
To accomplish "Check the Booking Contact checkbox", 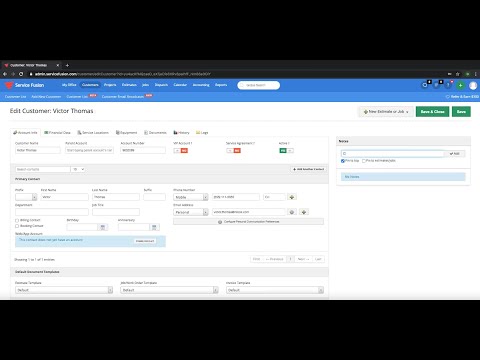I will pyautogui.click(x=17, y=226).
